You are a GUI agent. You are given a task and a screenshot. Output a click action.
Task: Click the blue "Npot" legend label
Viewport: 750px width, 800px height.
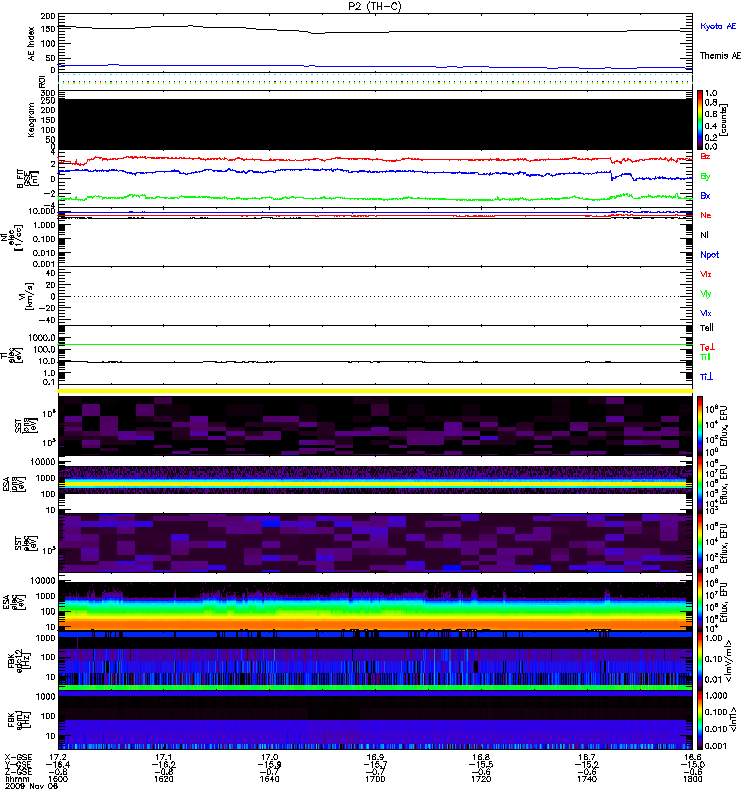tap(709, 255)
